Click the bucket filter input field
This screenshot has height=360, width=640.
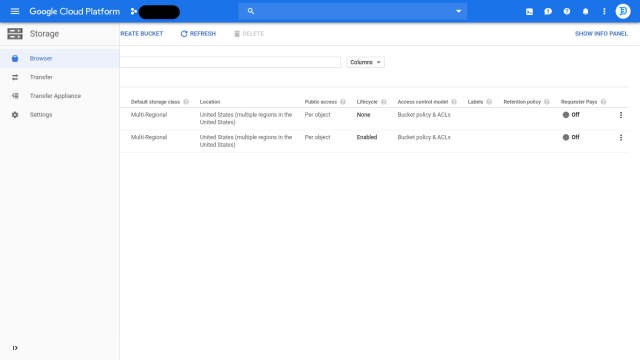point(230,62)
